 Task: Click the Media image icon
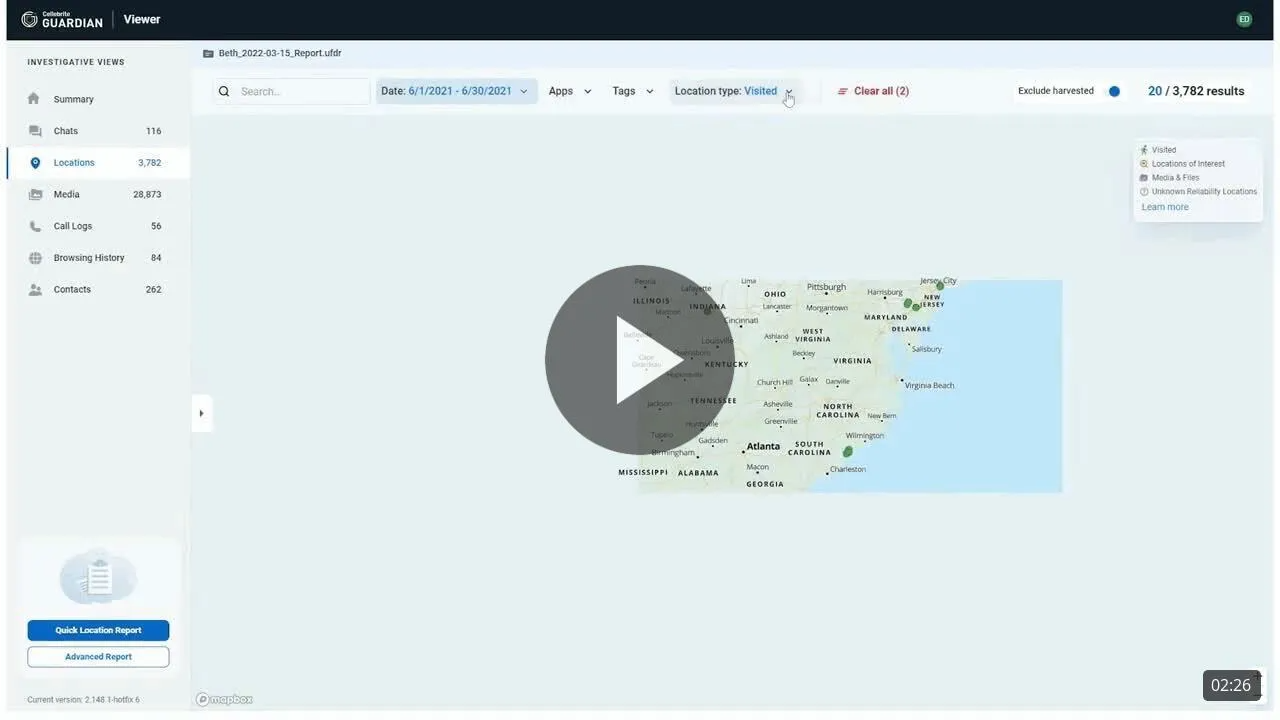pos(35,194)
